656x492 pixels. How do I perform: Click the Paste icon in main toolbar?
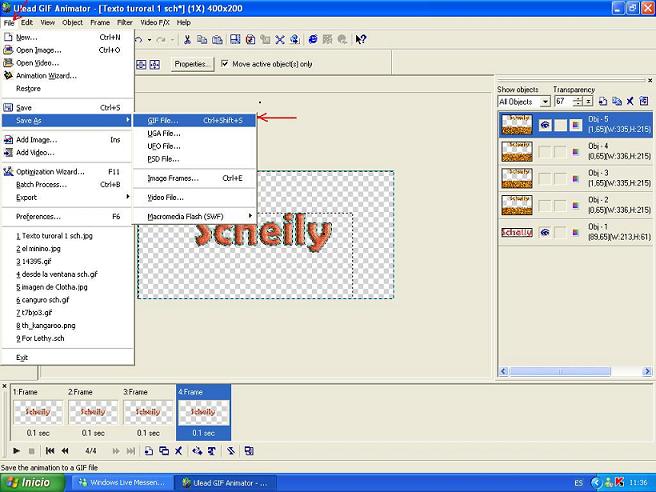217,39
